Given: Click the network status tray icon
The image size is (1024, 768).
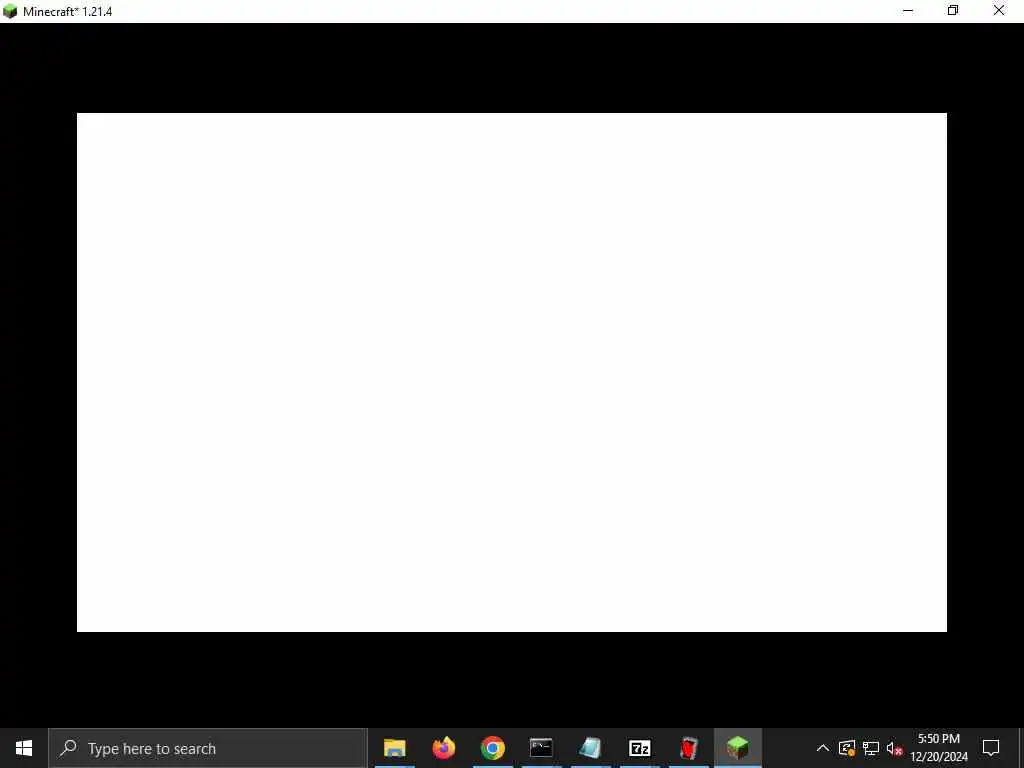Looking at the screenshot, I should tap(871, 748).
